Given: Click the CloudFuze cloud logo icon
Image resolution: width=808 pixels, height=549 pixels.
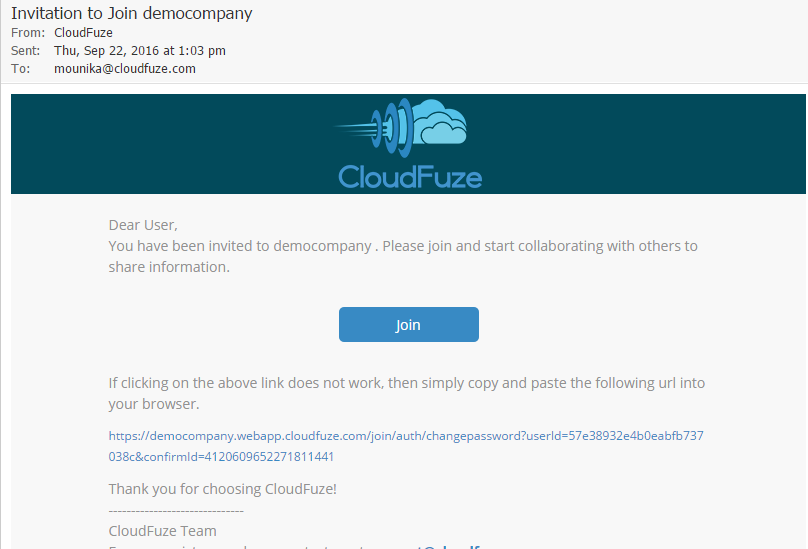Looking at the screenshot, I should 401,128.
